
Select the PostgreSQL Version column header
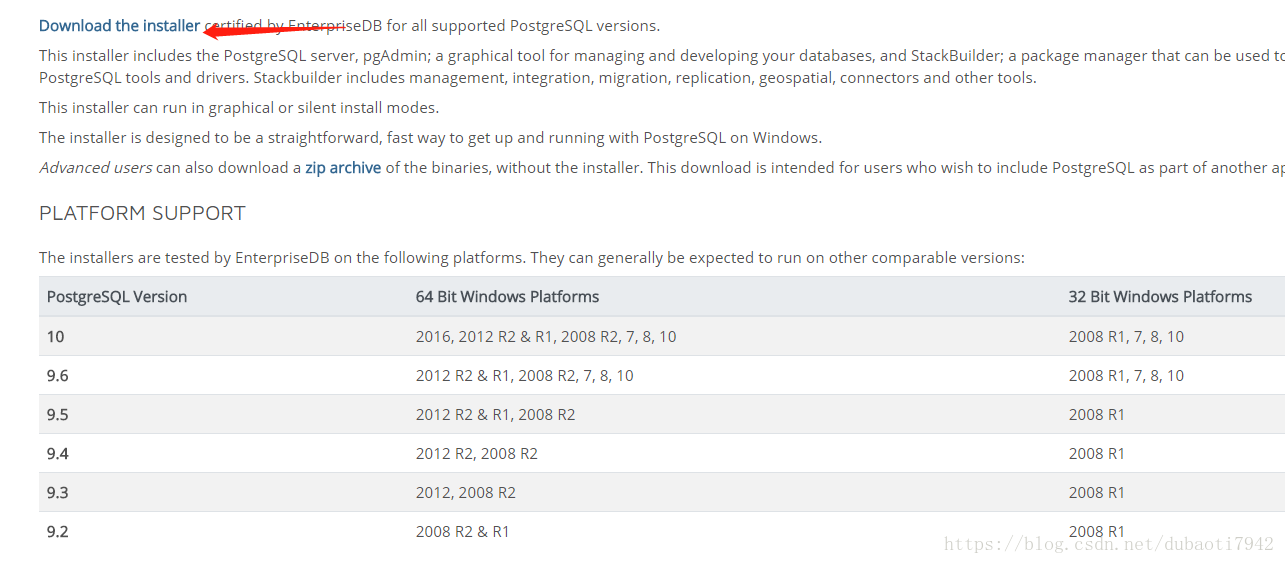(x=117, y=297)
